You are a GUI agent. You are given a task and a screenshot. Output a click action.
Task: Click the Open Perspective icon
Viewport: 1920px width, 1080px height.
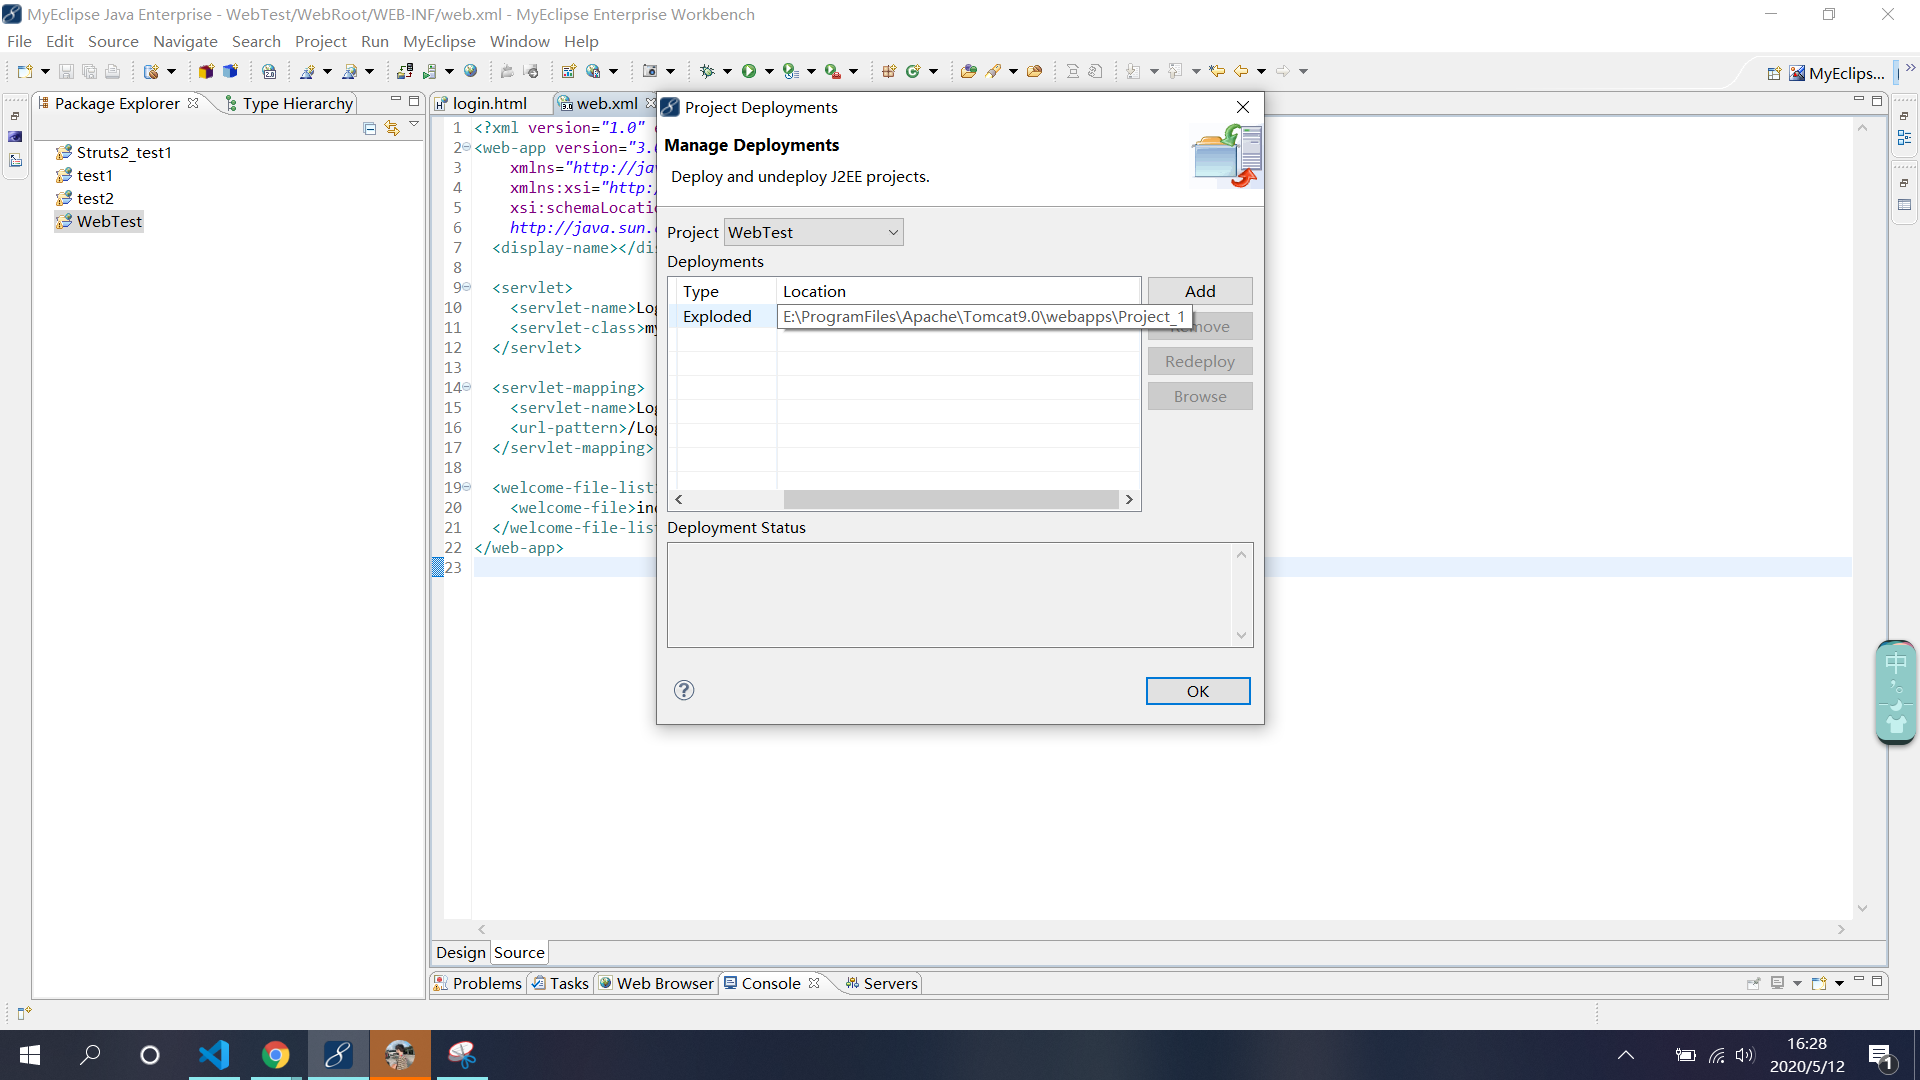click(1774, 73)
